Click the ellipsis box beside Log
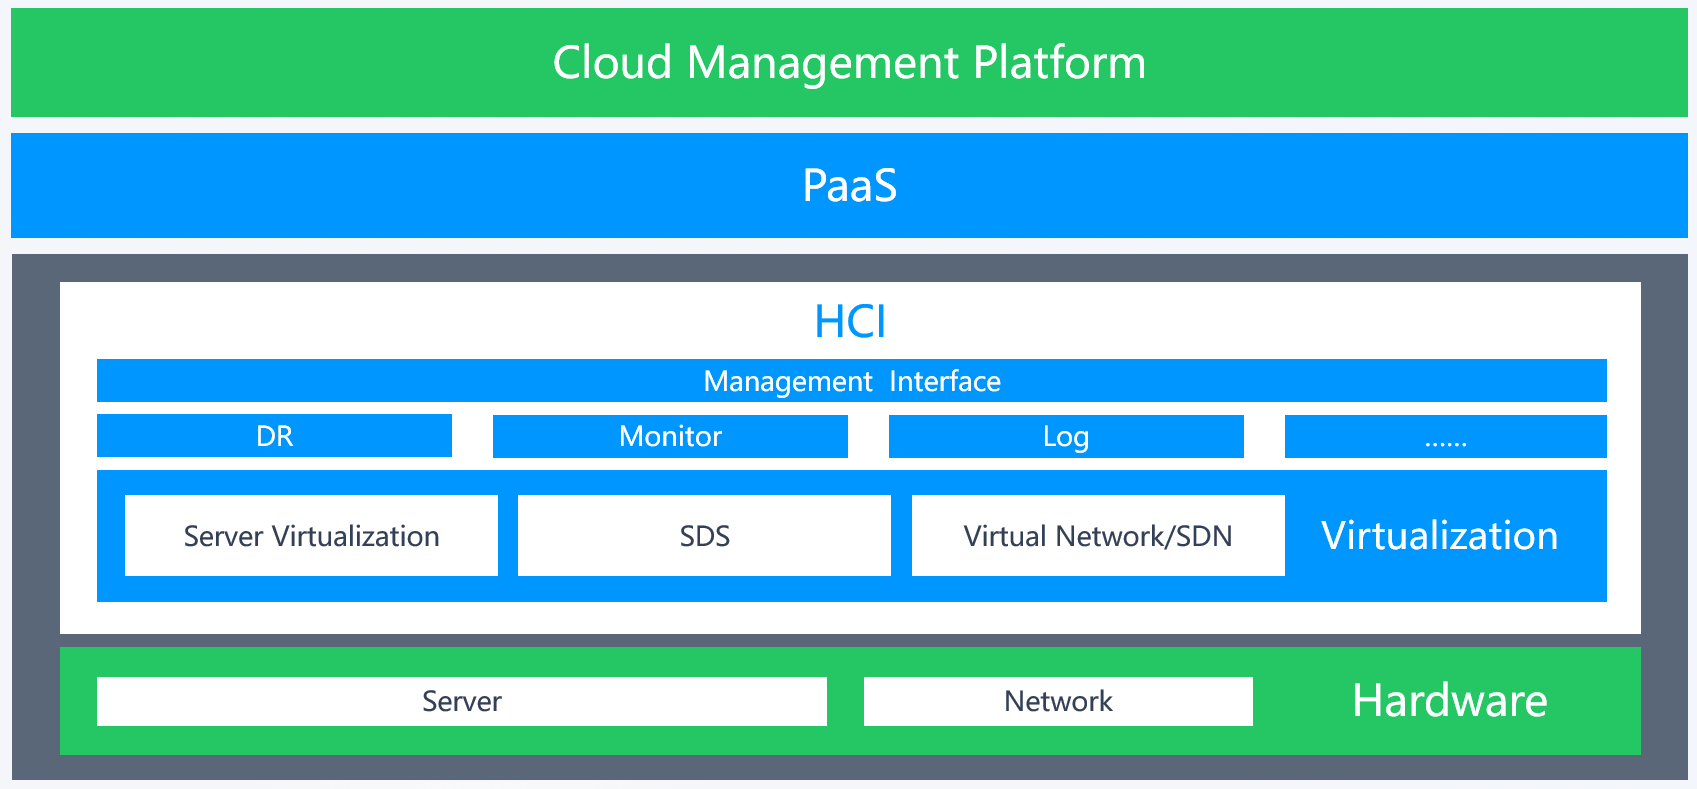 pos(1445,436)
